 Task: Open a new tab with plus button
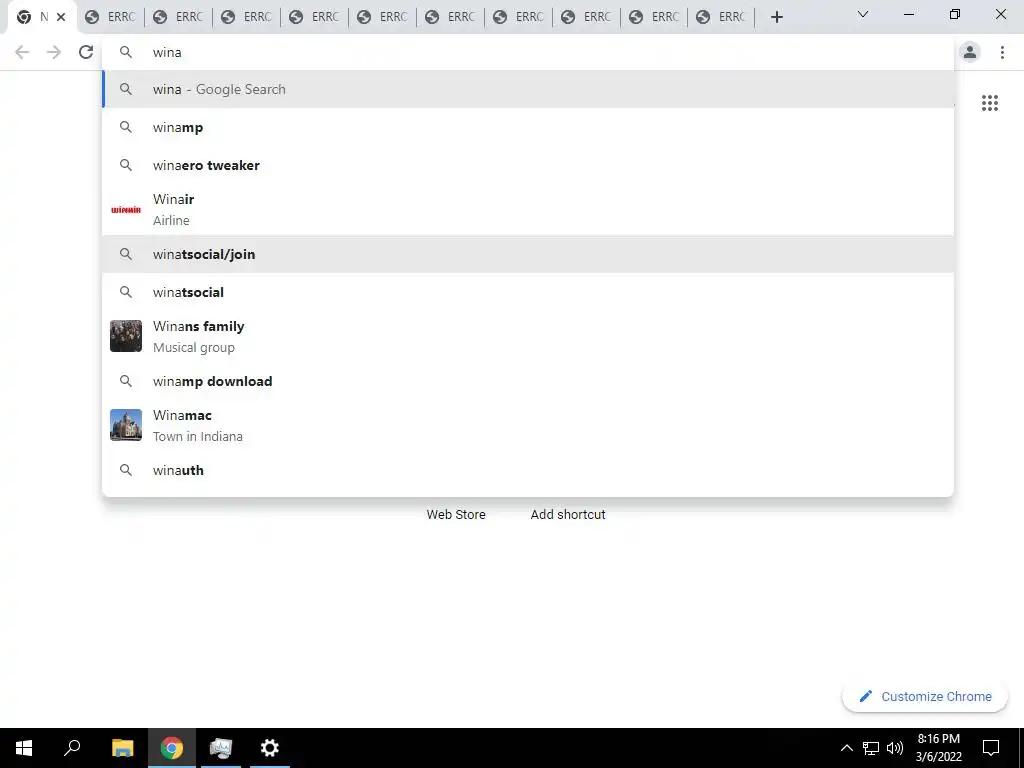click(776, 17)
